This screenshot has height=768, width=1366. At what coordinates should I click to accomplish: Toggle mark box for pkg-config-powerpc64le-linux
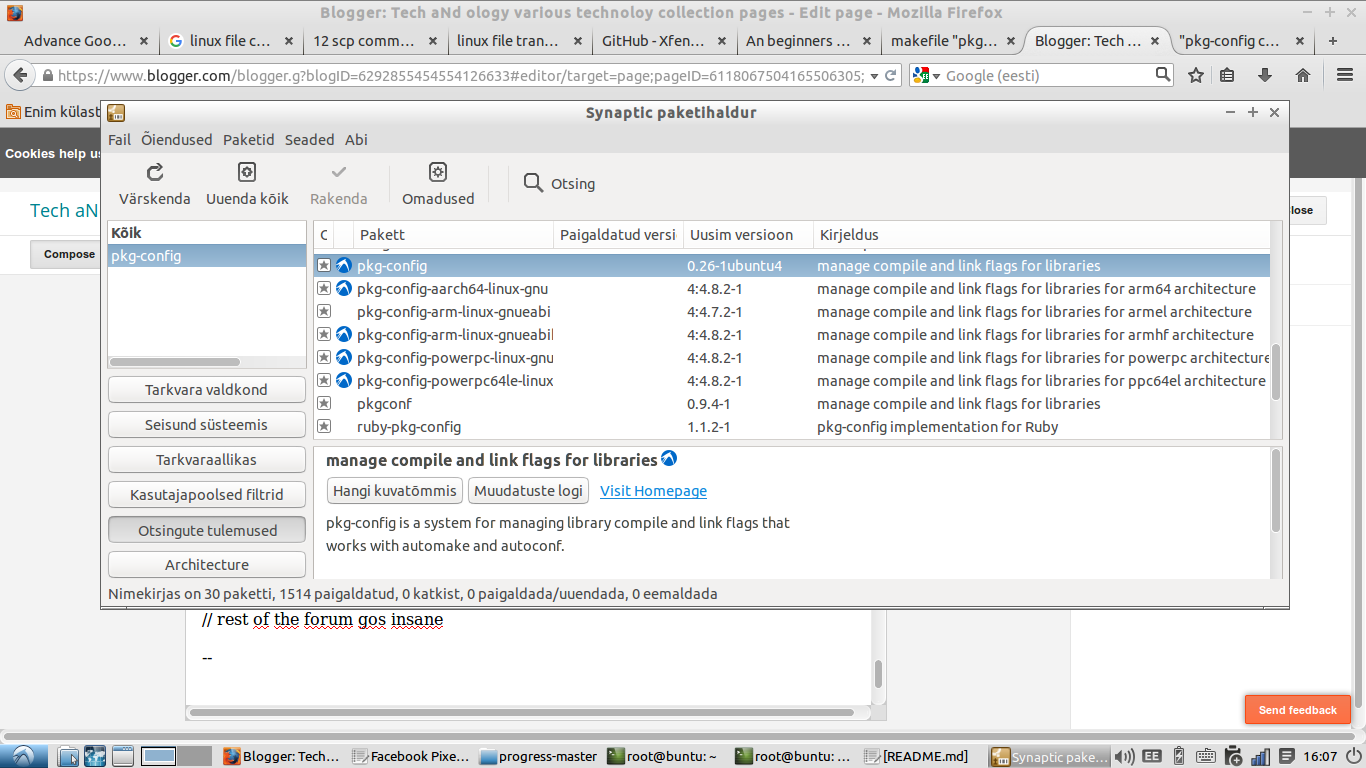pos(324,380)
